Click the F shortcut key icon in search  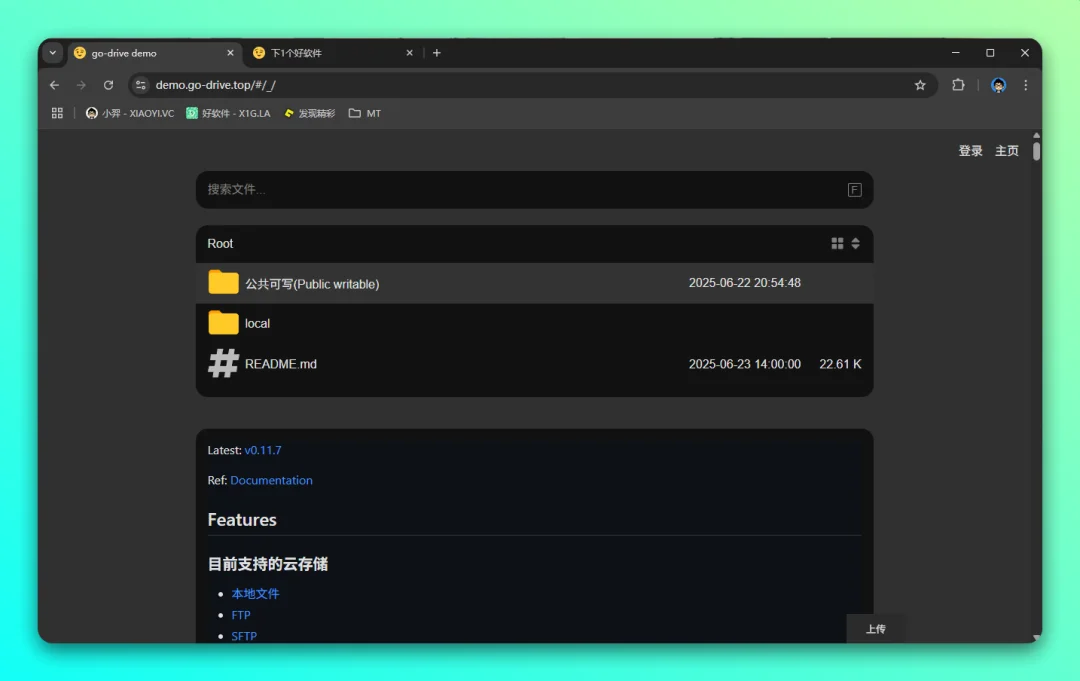point(854,189)
